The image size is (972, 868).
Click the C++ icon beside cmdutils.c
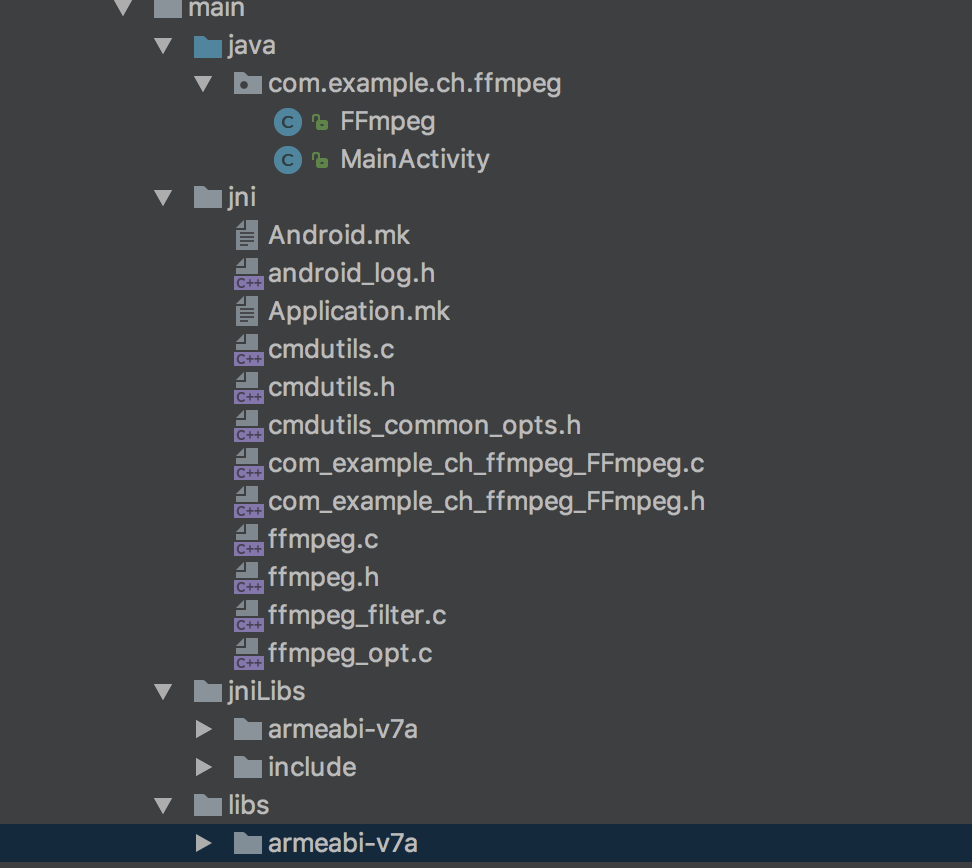[248, 350]
